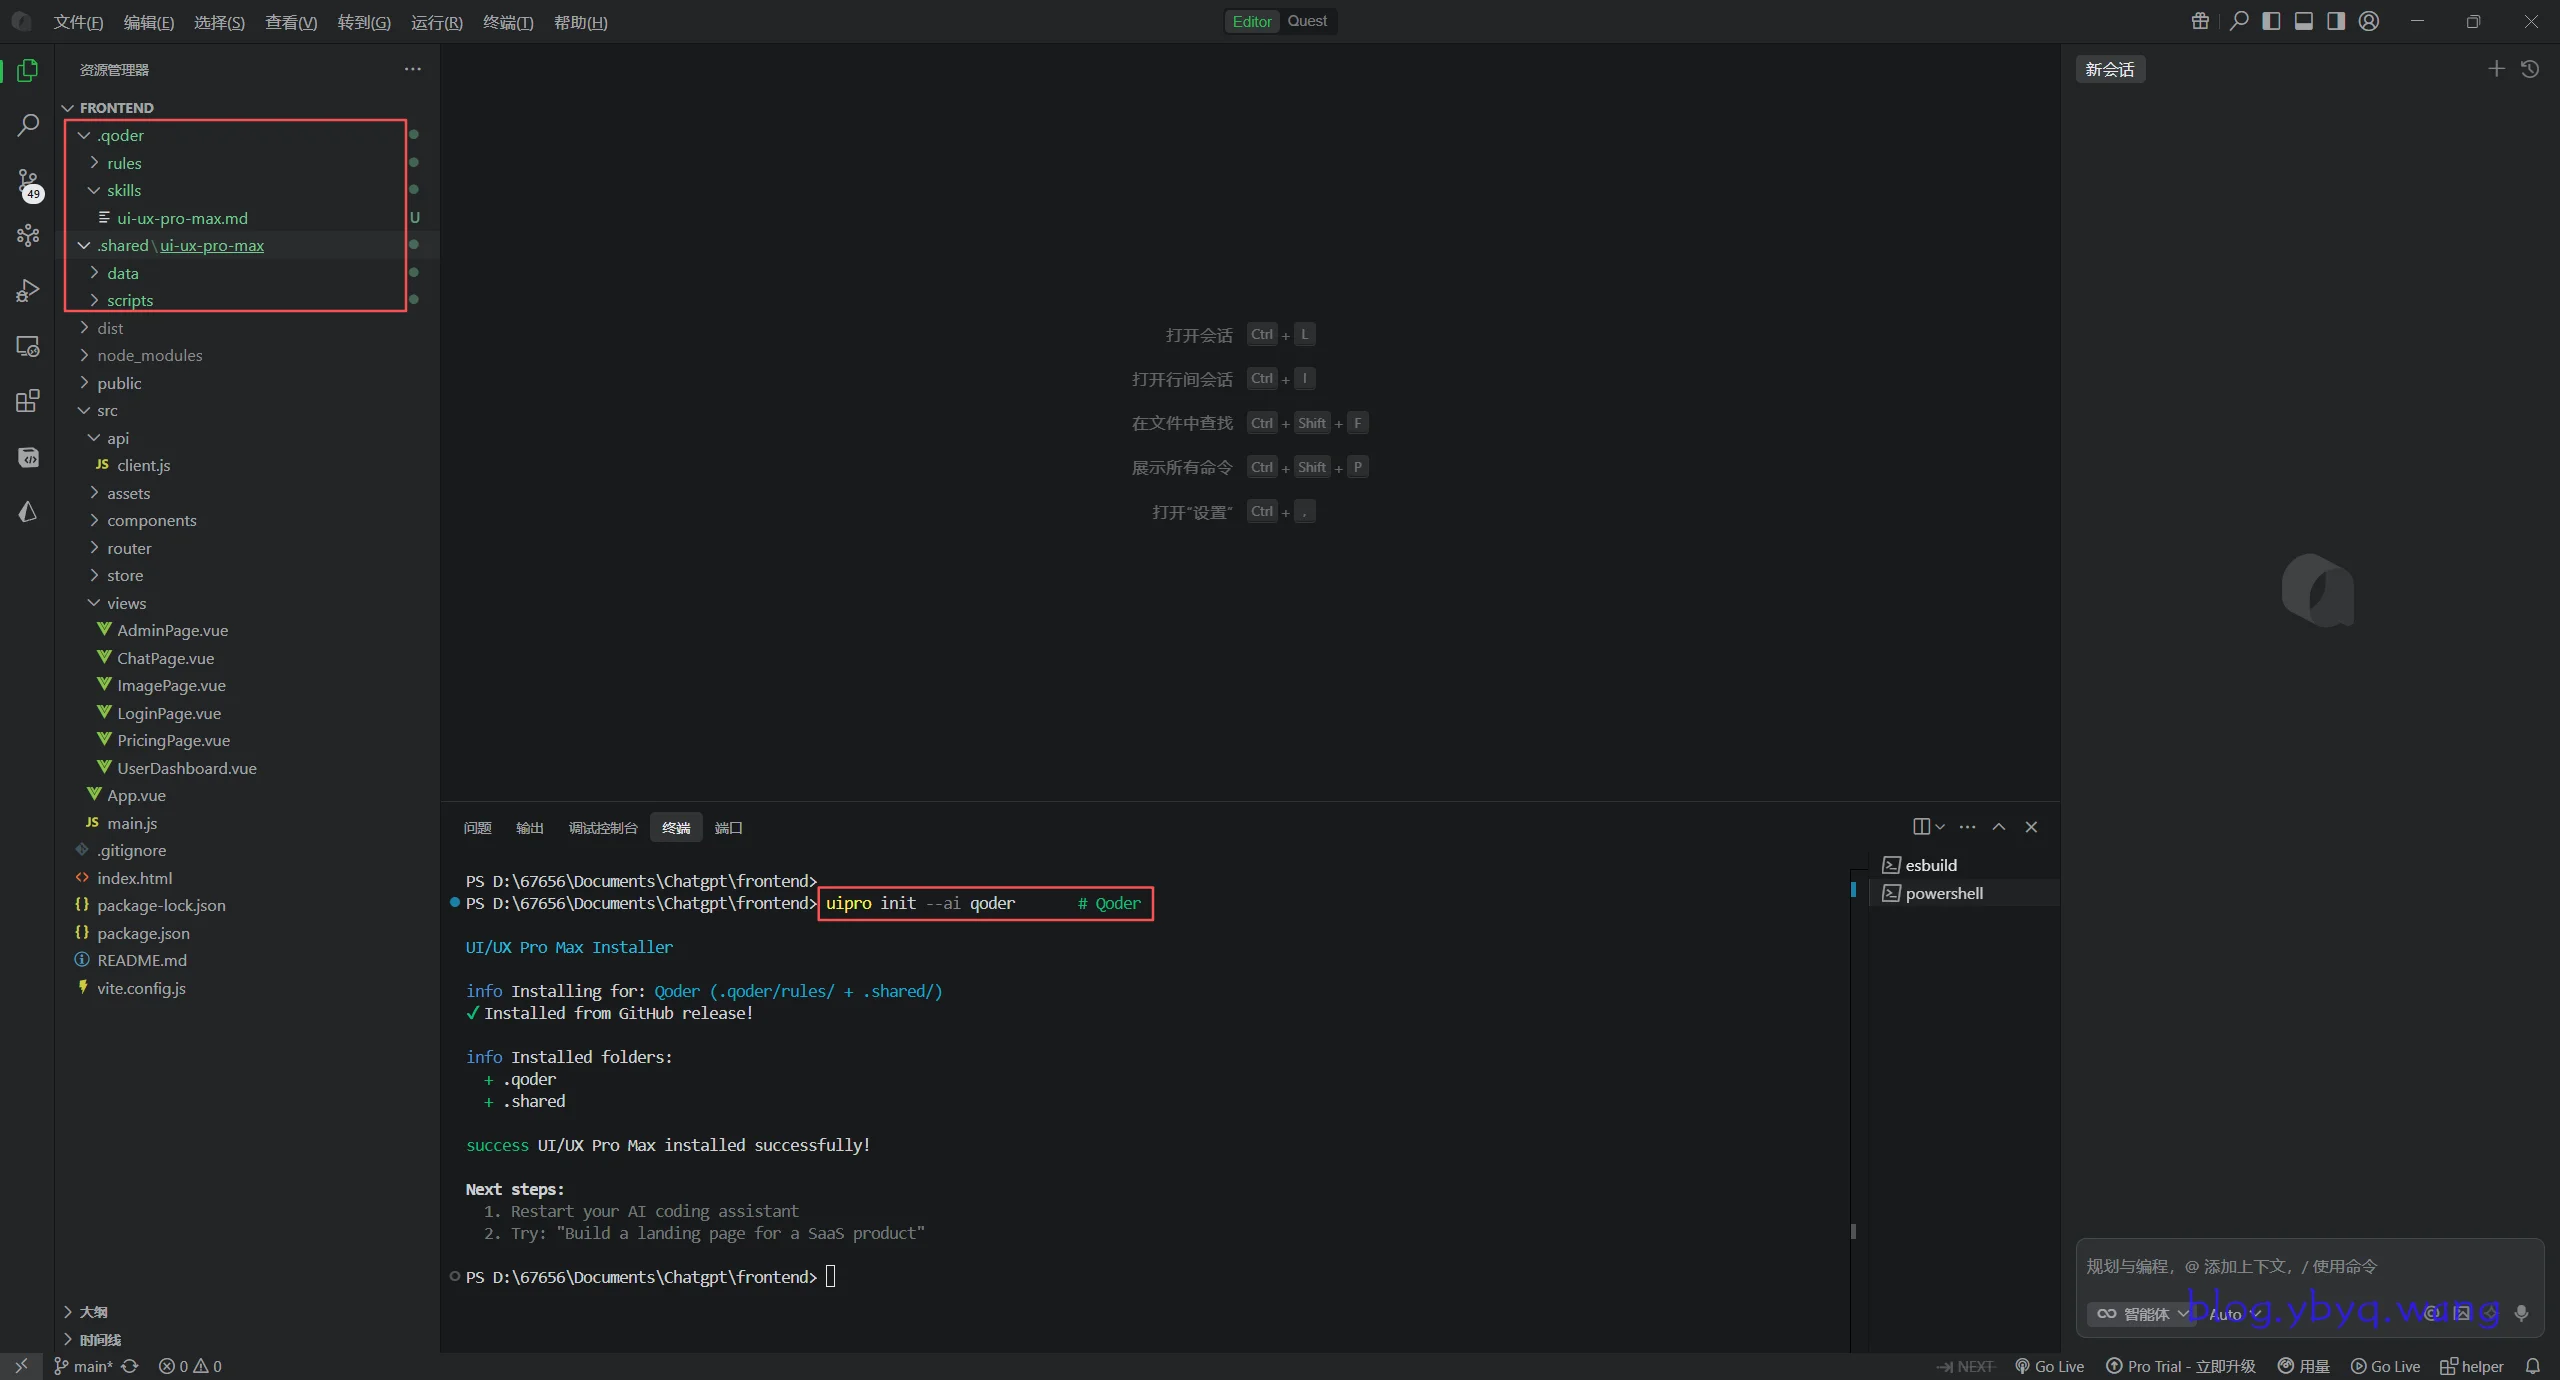Viewport: 2560px width, 1380px height.
Task: Click Pro Trial 立即升级 in status bar
Action: (2181, 1366)
